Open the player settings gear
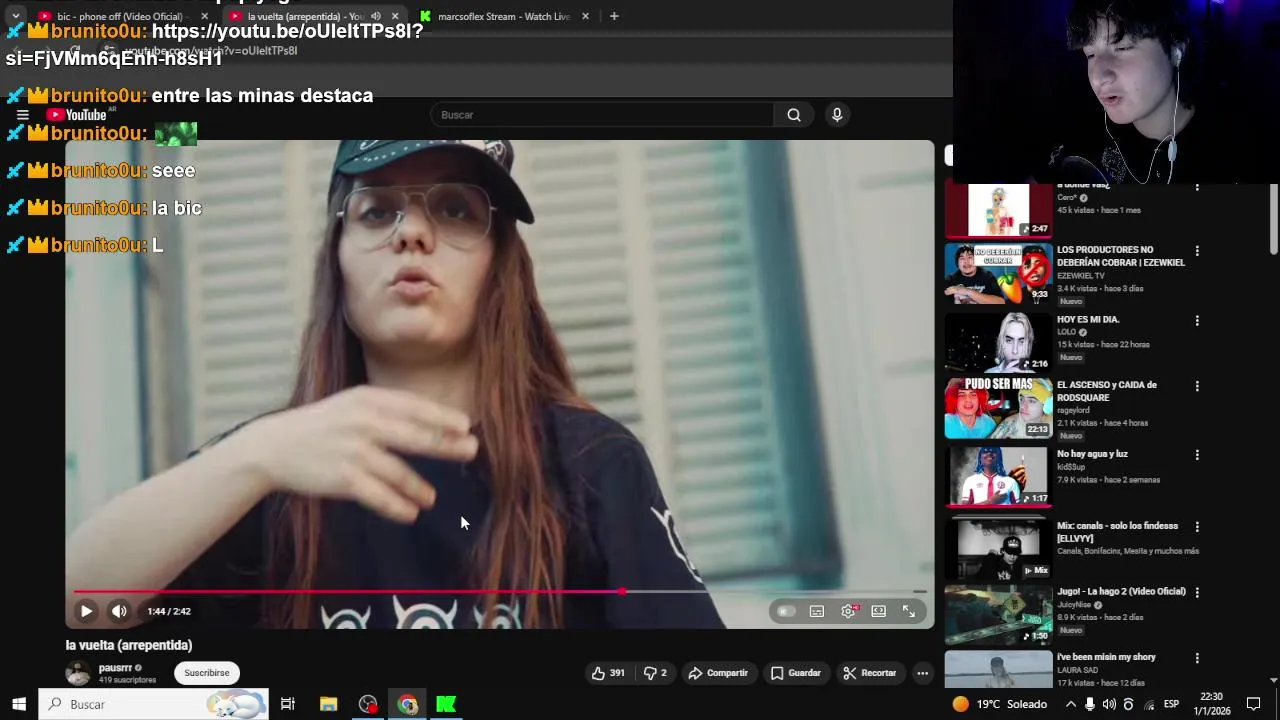Image resolution: width=1280 pixels, height=720 pixels. coord(848,611)
